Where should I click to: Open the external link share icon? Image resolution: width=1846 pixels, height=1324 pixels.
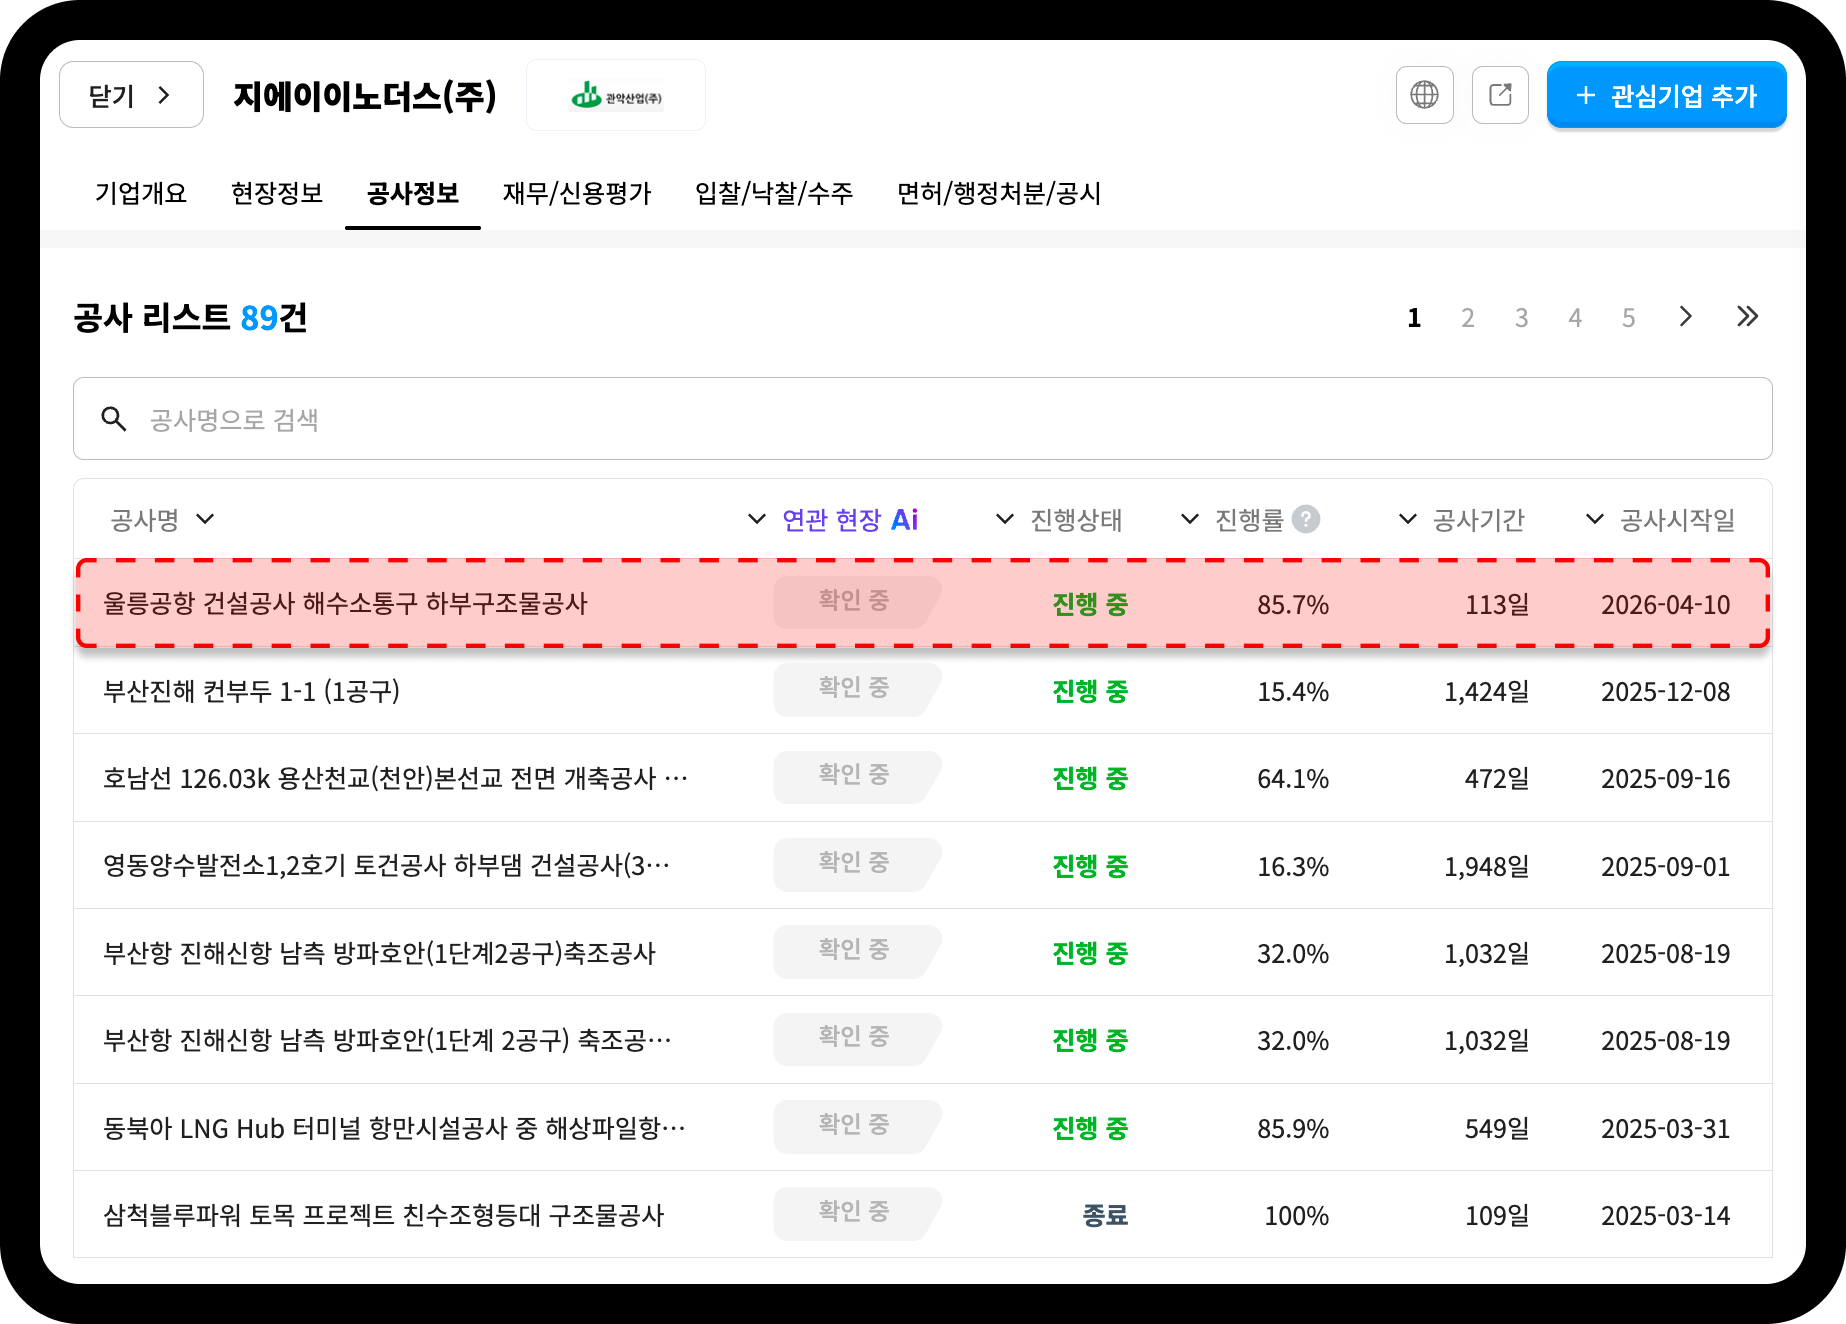point(1500,95)
